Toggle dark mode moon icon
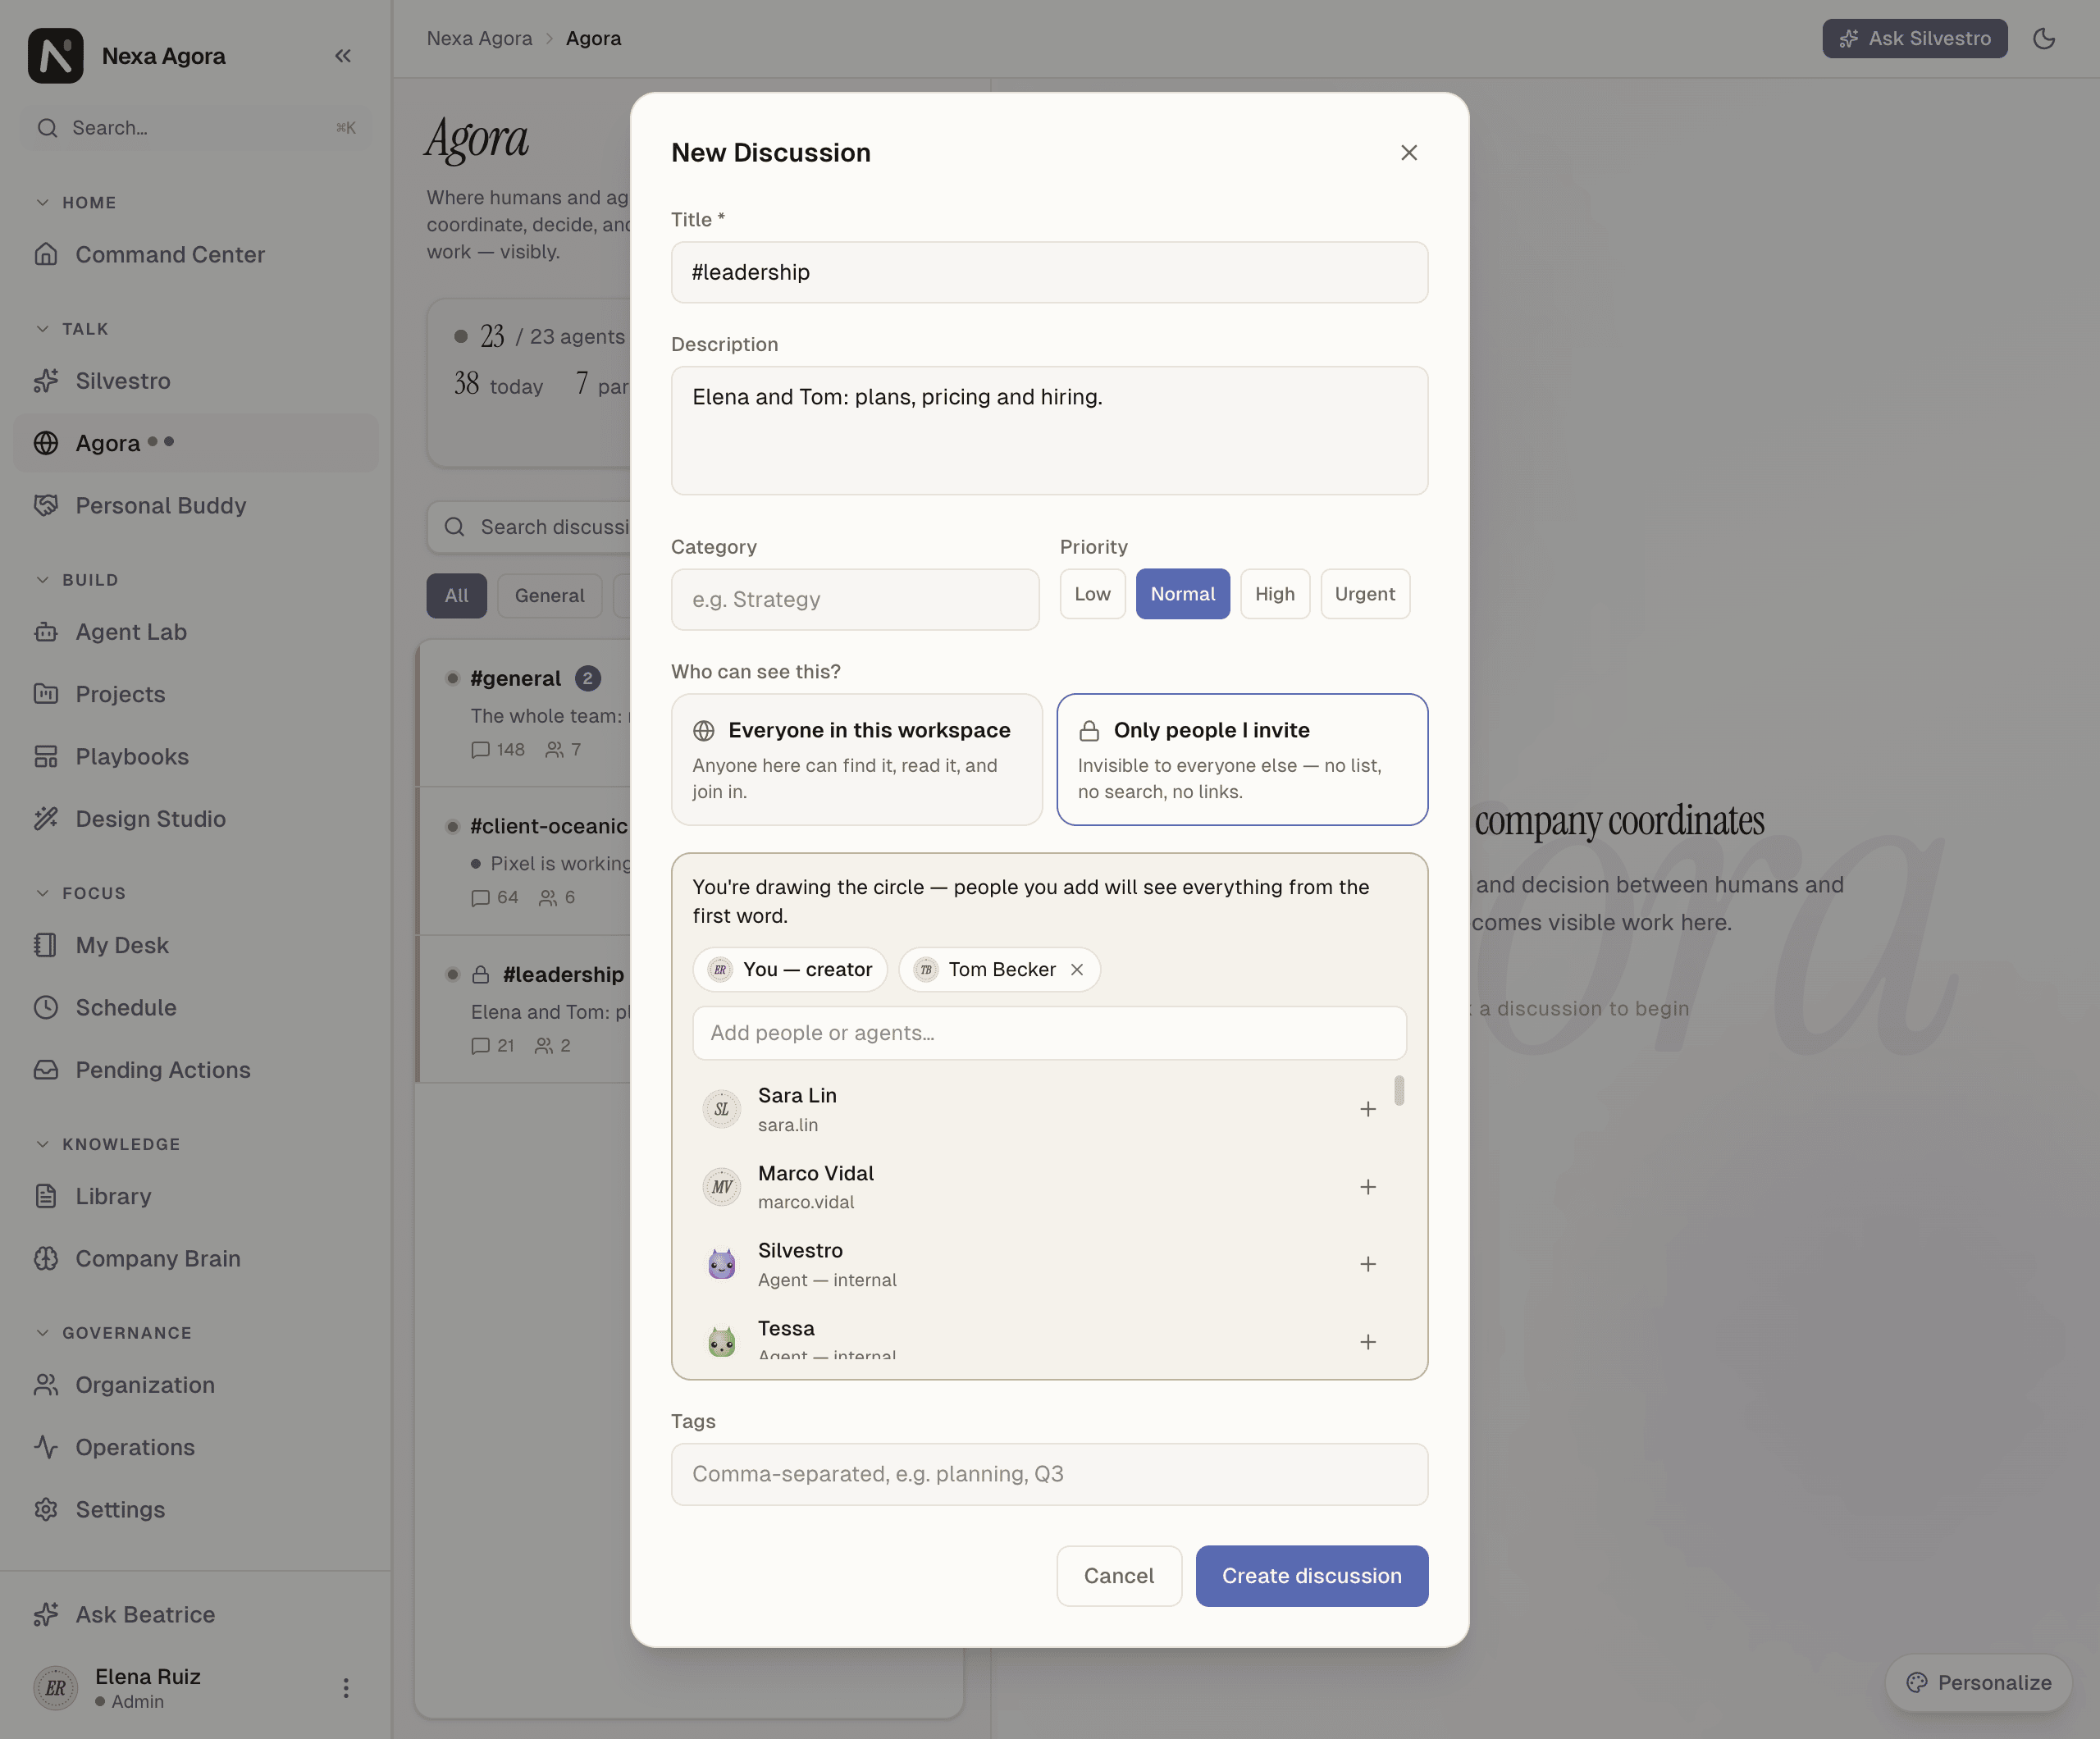 (x=2043, y=38)
